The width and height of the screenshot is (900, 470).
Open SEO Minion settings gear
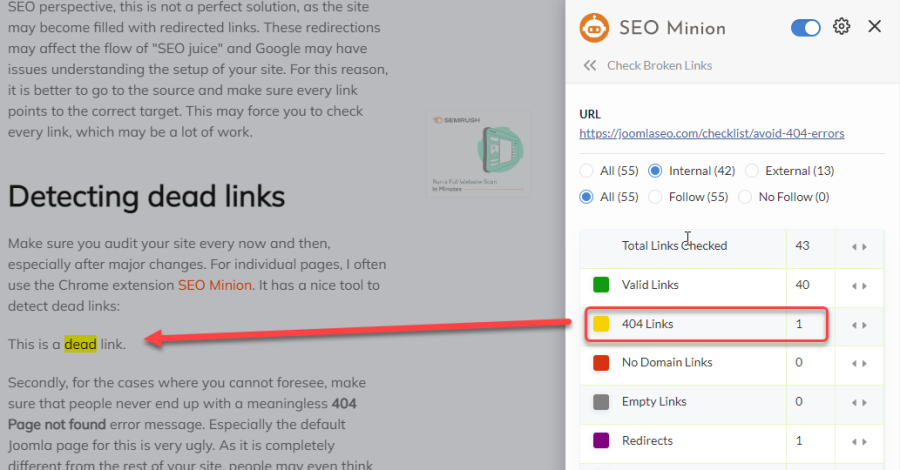click(x=841, y=26)
